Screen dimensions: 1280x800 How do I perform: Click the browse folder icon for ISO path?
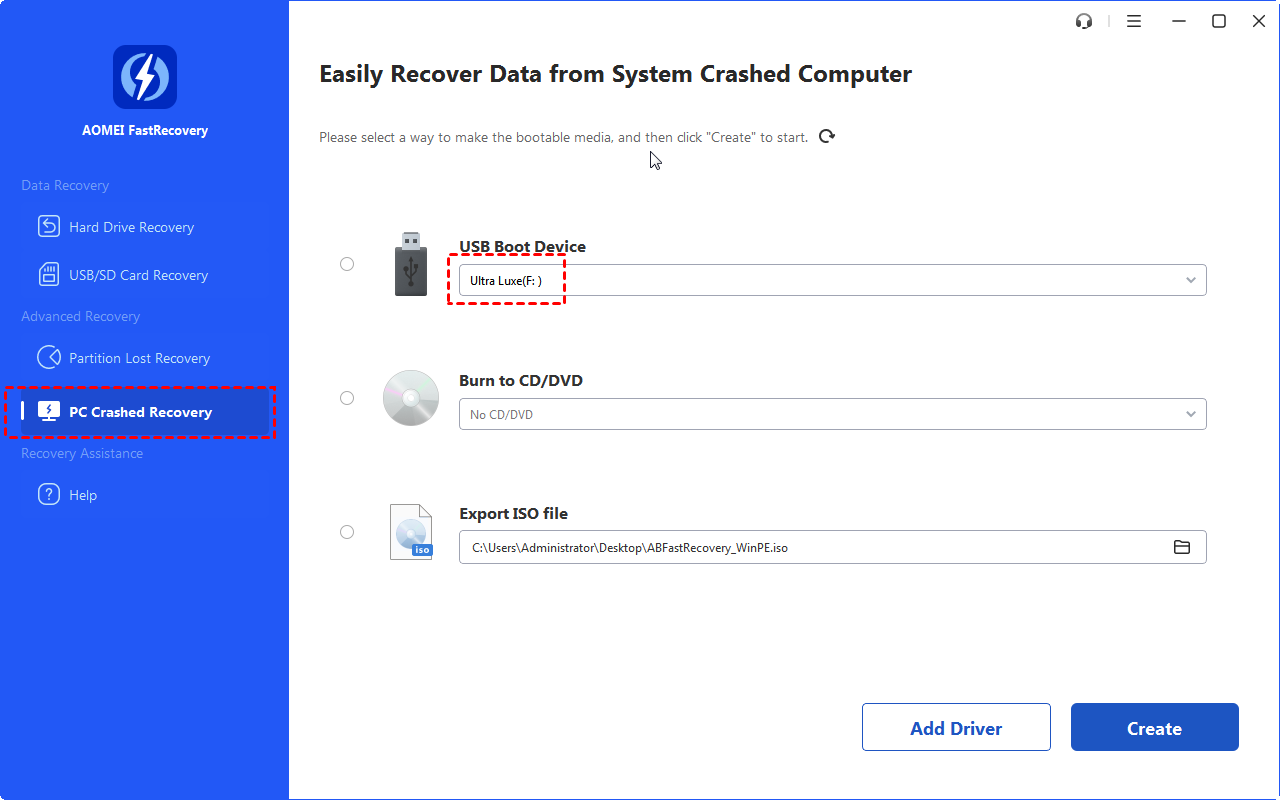point(1182,547)
